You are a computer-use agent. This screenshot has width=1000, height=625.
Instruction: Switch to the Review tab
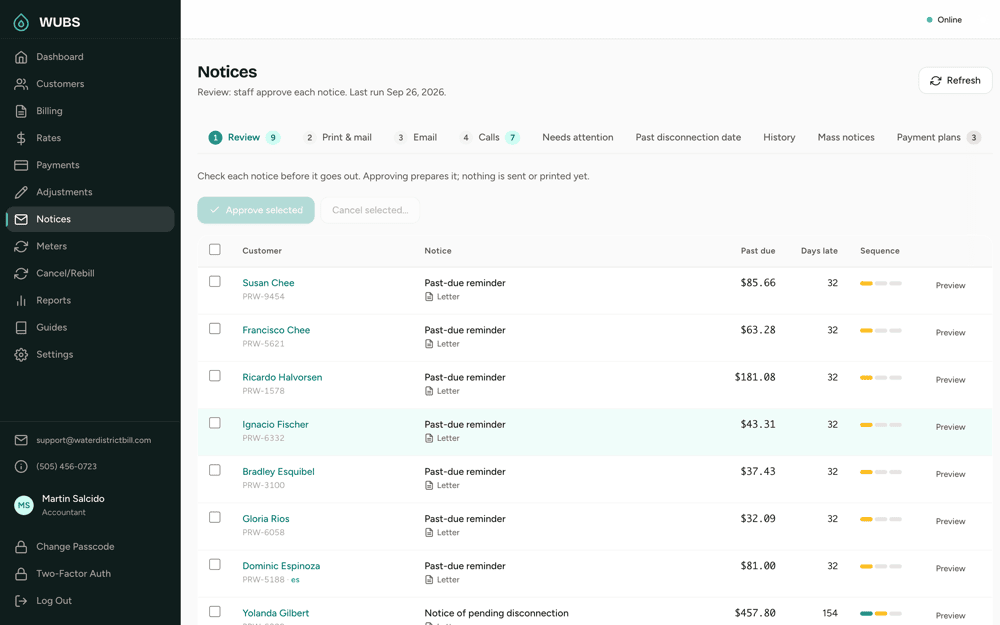pos(244,137)
